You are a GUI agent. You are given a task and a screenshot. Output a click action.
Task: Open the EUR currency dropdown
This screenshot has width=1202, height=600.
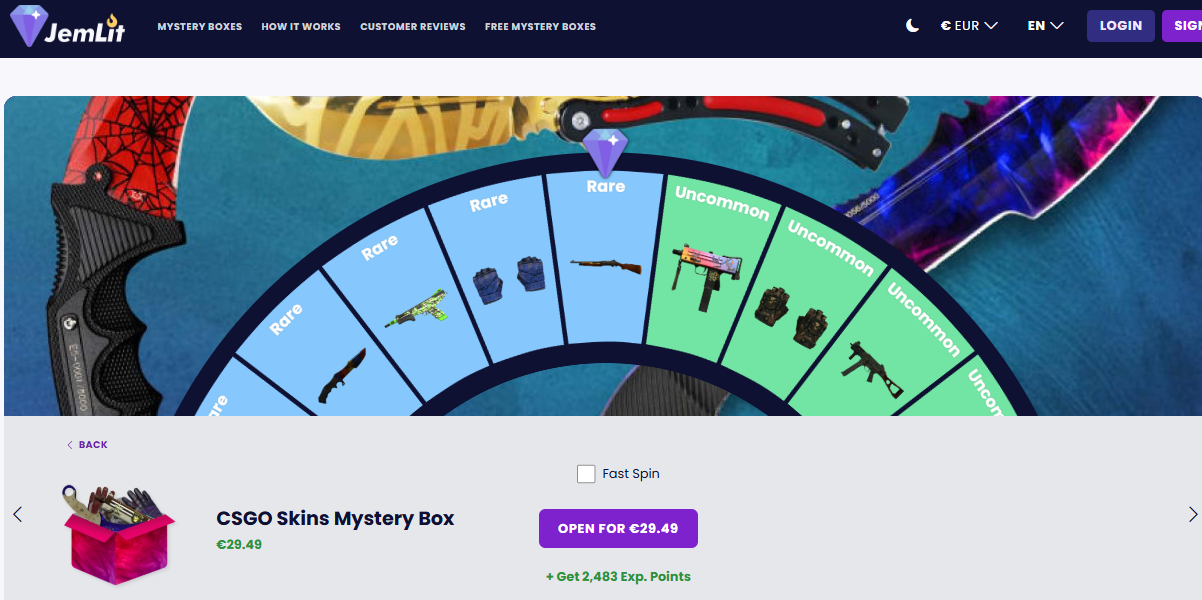tap(969, 26)
